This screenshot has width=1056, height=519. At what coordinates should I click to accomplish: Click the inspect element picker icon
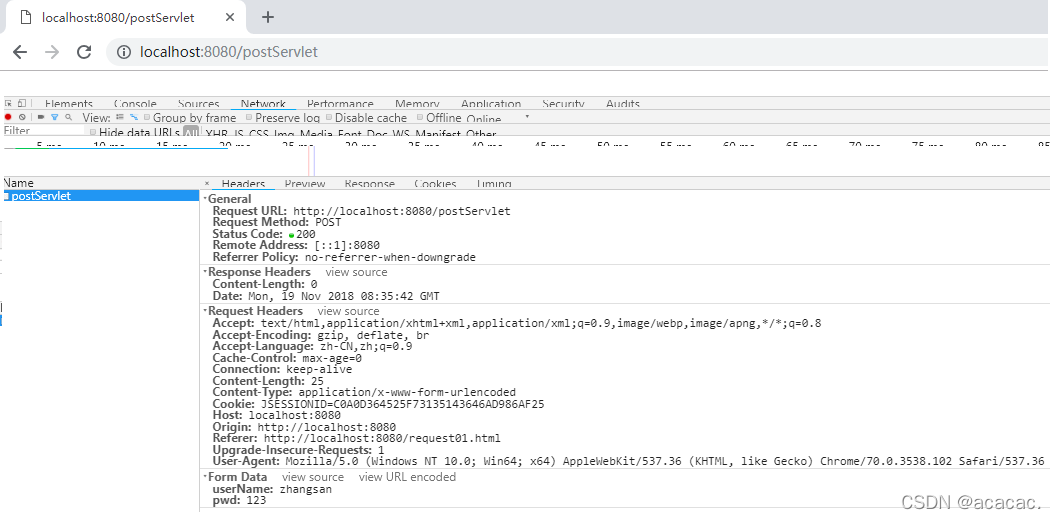click(x=8, y=104)
